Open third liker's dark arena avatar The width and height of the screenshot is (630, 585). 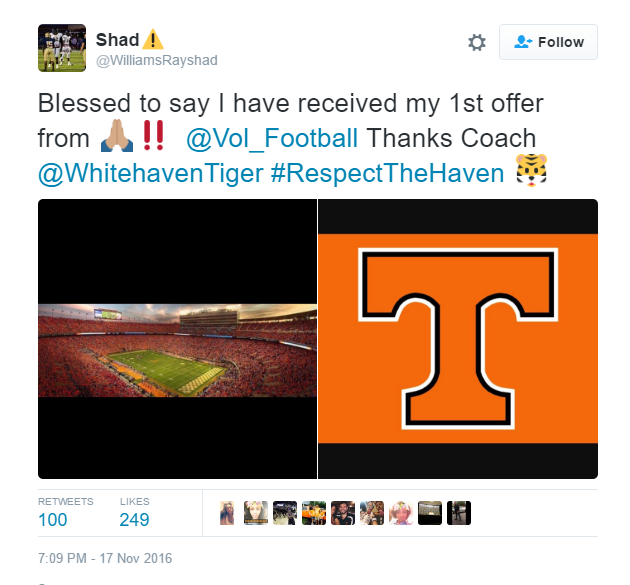pyautogui.click(x=285, y=513)
